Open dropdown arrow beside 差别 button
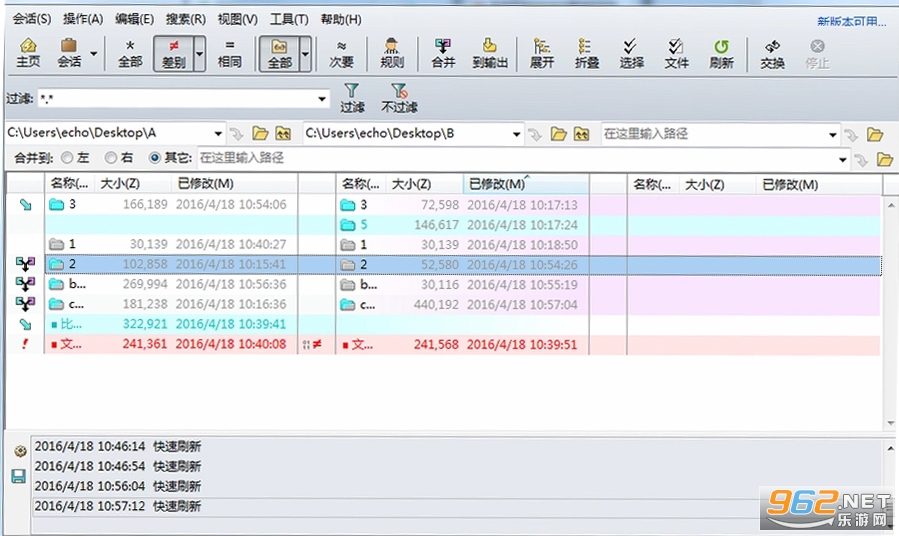 [x=200, y=54]
